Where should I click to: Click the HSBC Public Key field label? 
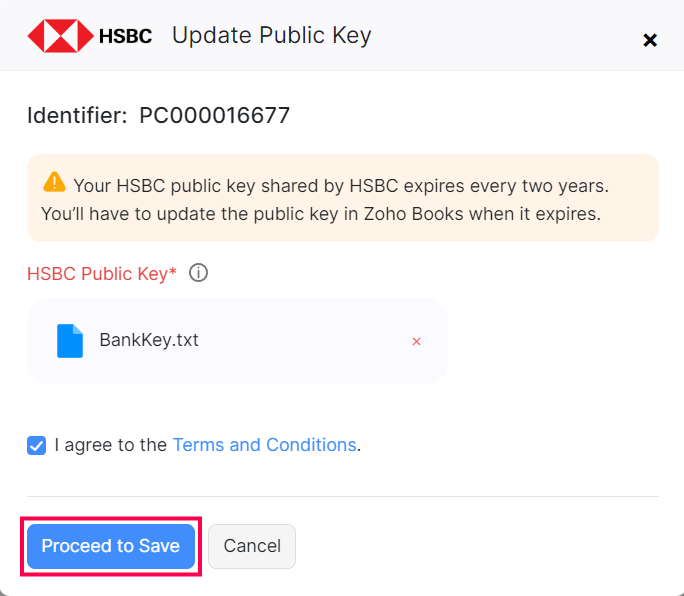point(101,273)
